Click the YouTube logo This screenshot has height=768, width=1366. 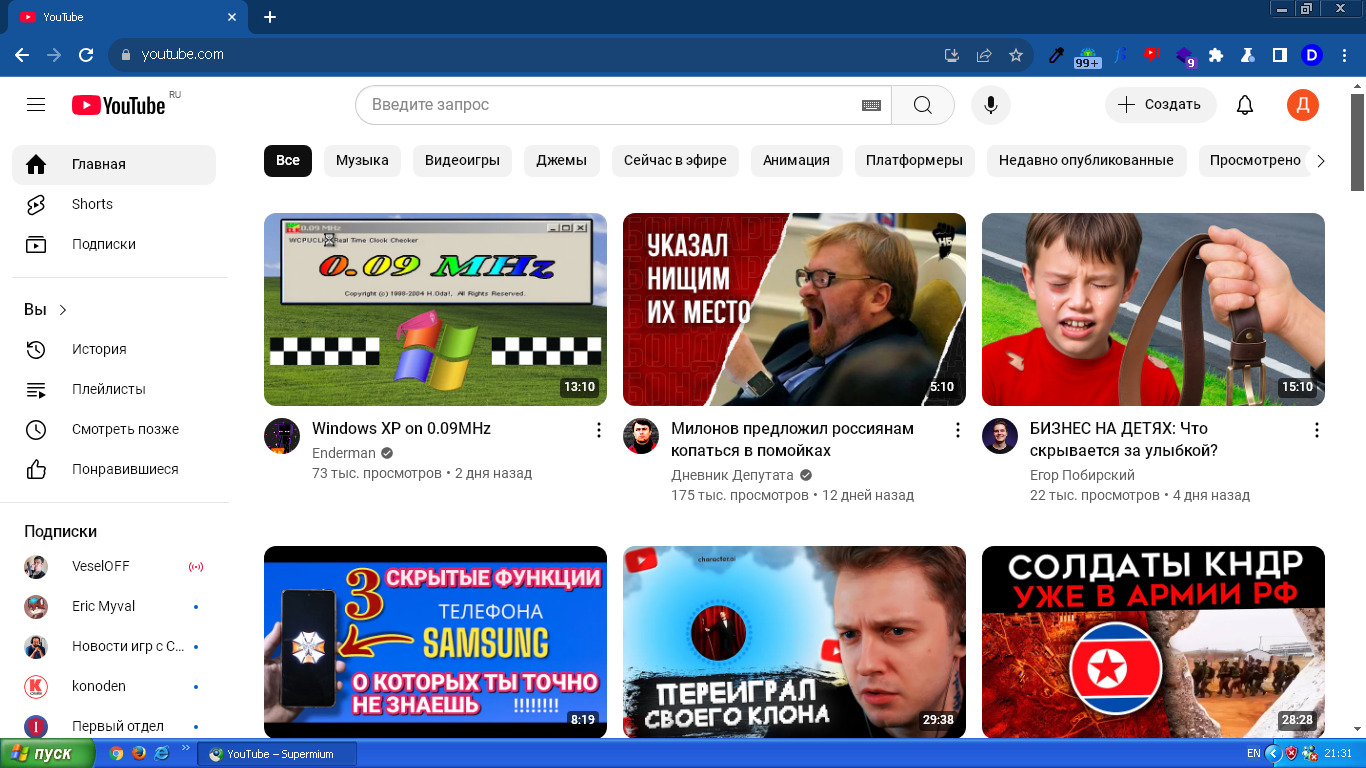(118, 105)
